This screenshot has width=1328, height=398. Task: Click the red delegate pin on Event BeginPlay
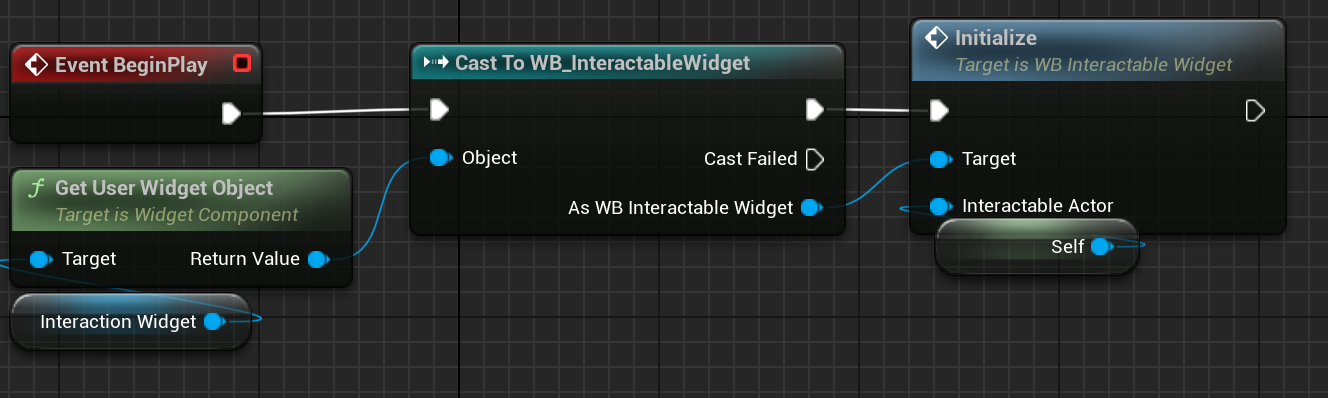pyautogui.click(x=241, y=65)
